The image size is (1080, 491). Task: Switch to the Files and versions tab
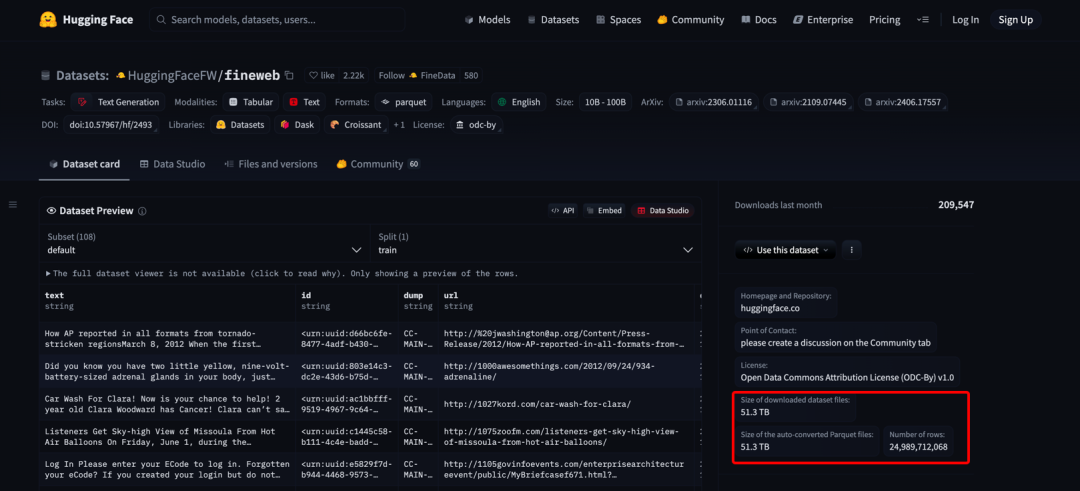[271, 164]
